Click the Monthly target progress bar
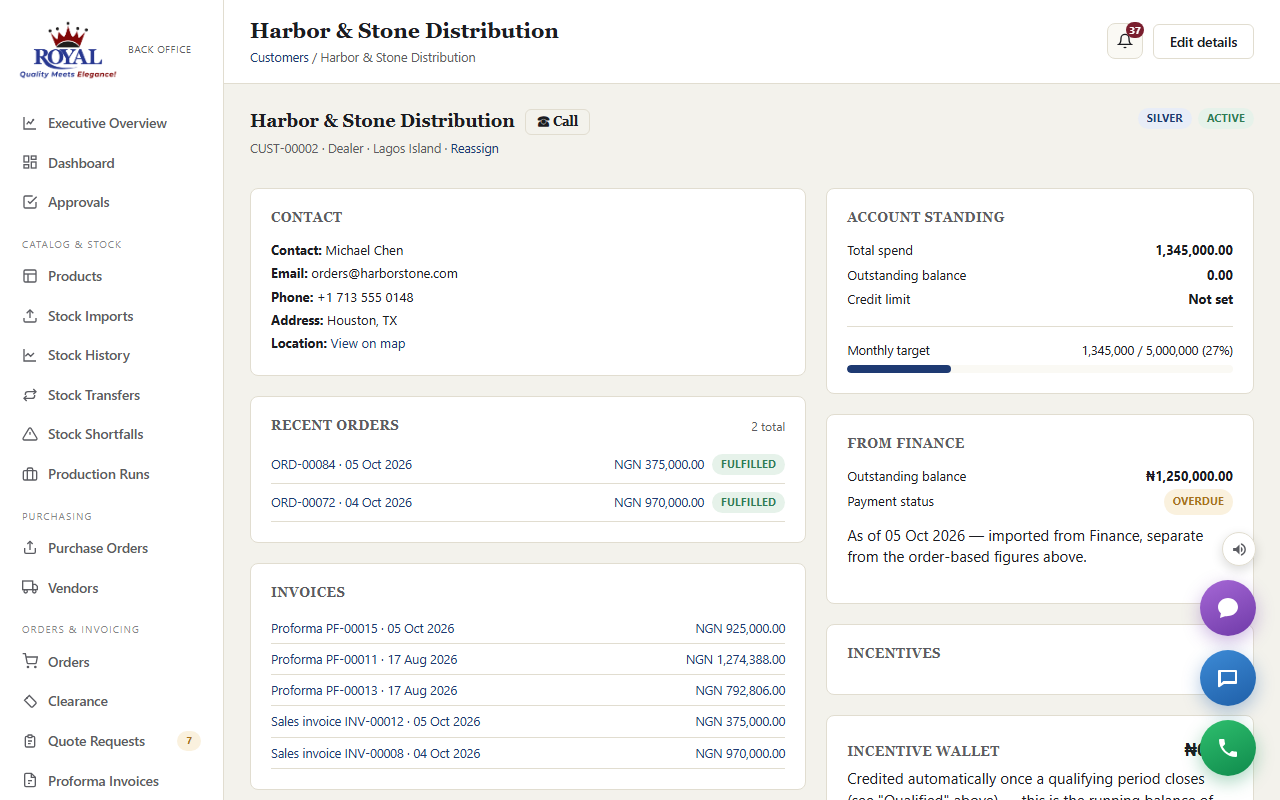Viewport: 1280px width, 800px height. 1040,369
